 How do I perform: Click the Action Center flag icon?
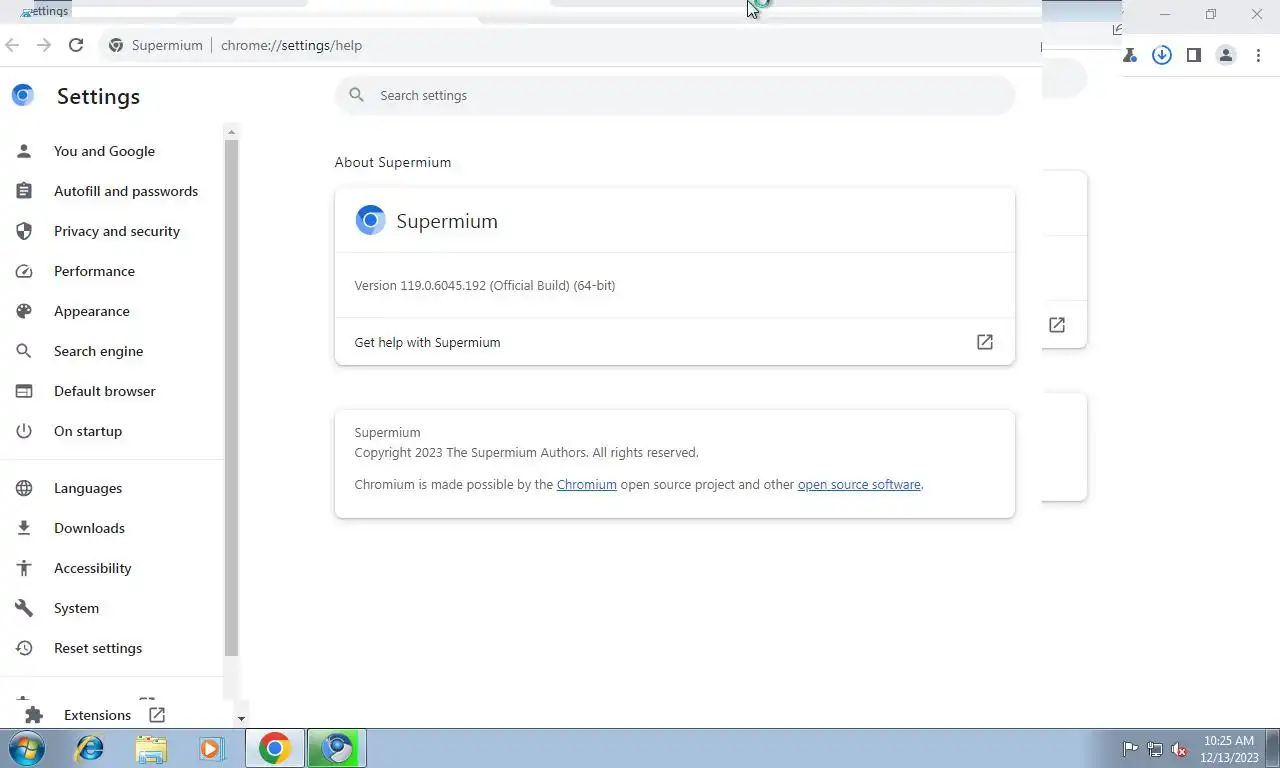click(1130, 749)
